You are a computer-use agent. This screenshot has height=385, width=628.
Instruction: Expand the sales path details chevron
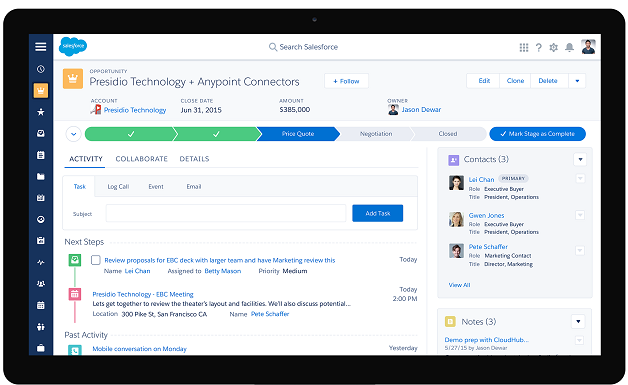[x=73, y=134]
